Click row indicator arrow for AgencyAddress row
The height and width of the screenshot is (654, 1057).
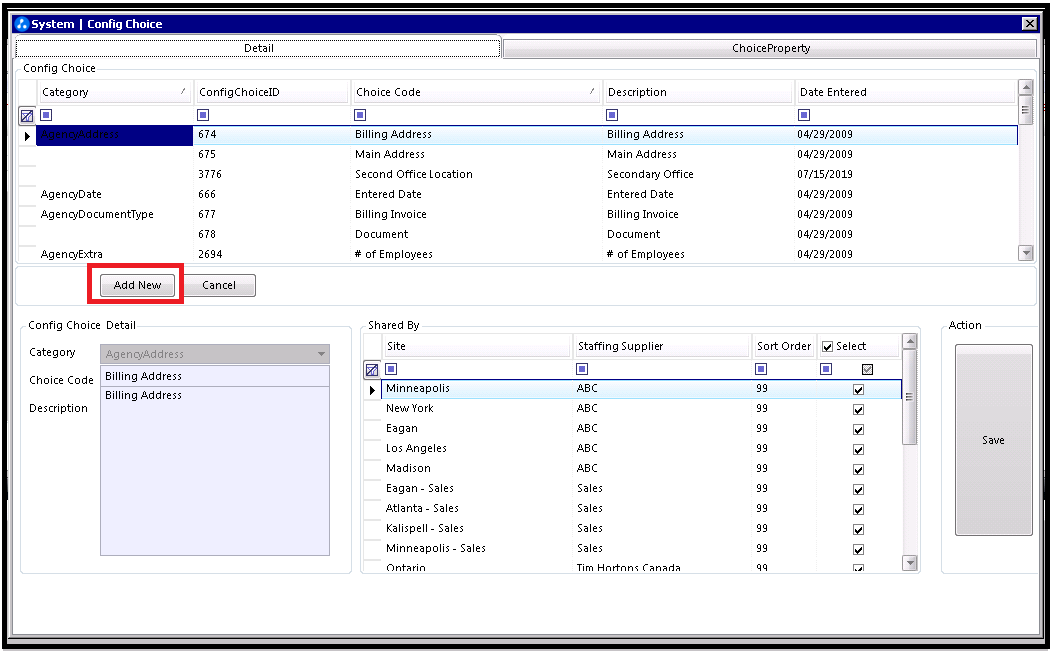coord(27,136)
